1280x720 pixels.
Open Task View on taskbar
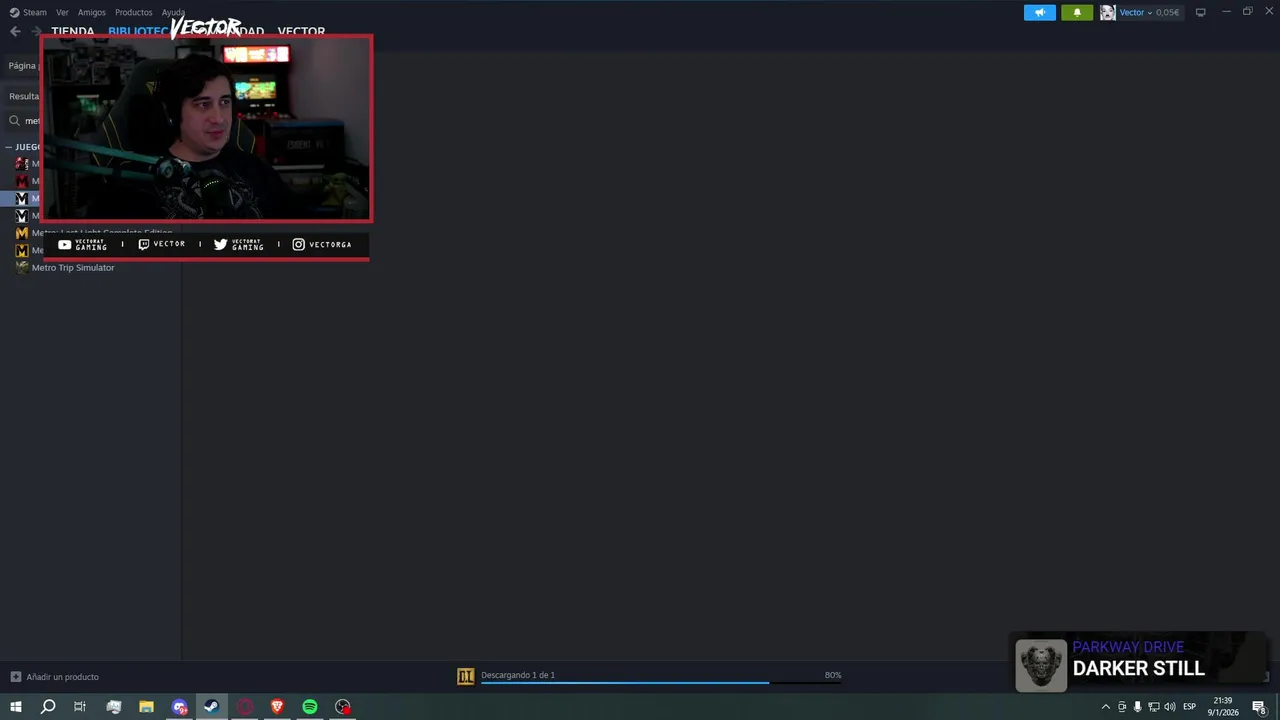[x=80, y=707]
